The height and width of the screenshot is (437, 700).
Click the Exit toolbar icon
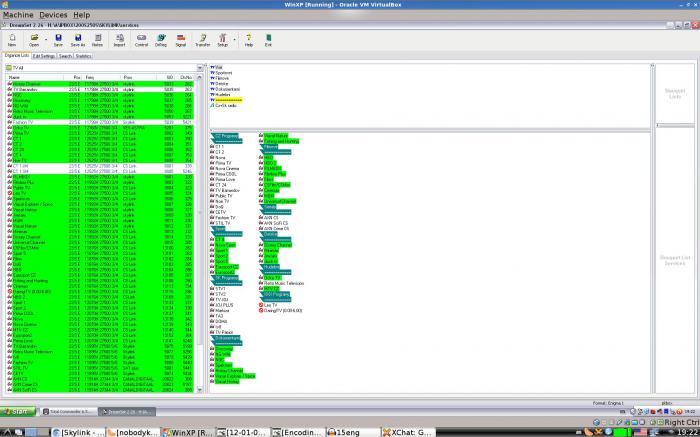[x=268, y=40]
